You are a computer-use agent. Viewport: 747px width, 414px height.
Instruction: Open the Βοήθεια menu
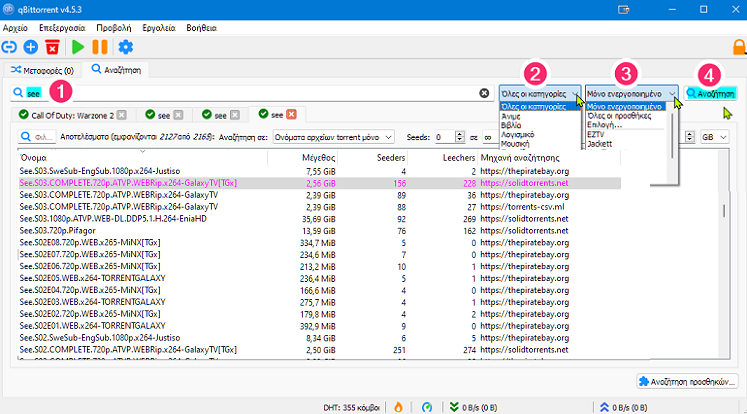[202, 28]
